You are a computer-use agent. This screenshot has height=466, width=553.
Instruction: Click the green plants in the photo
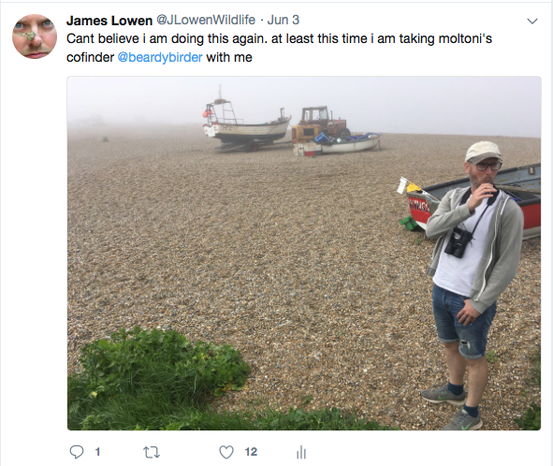click(x=159, y=379)
